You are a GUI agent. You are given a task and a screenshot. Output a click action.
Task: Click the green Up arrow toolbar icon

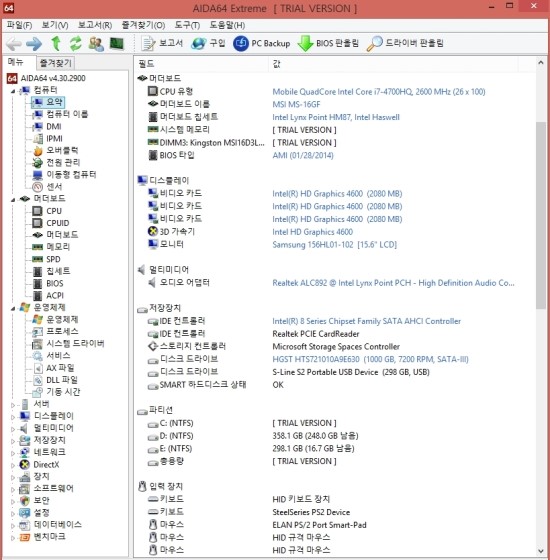tap(56, 44)
